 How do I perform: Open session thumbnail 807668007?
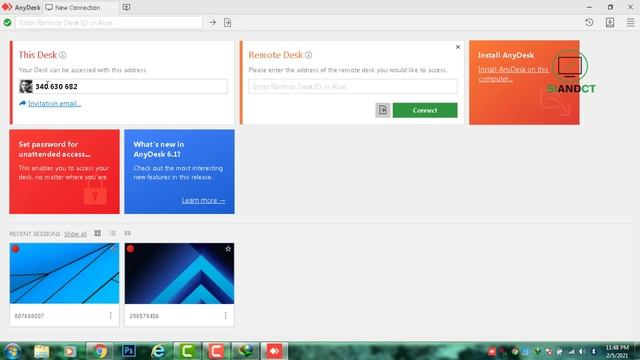pyautogui.click(x=64, y=273)
